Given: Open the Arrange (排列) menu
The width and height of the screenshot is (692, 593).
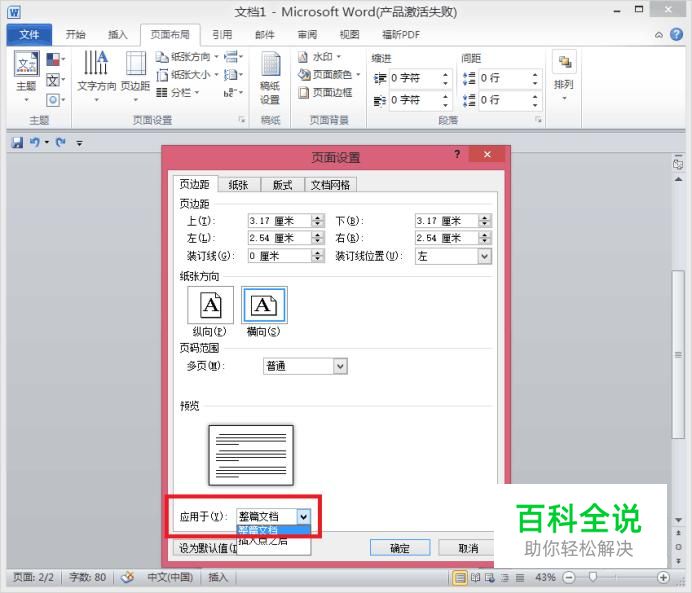Looking at the screenshot, I should pos(564,76).
